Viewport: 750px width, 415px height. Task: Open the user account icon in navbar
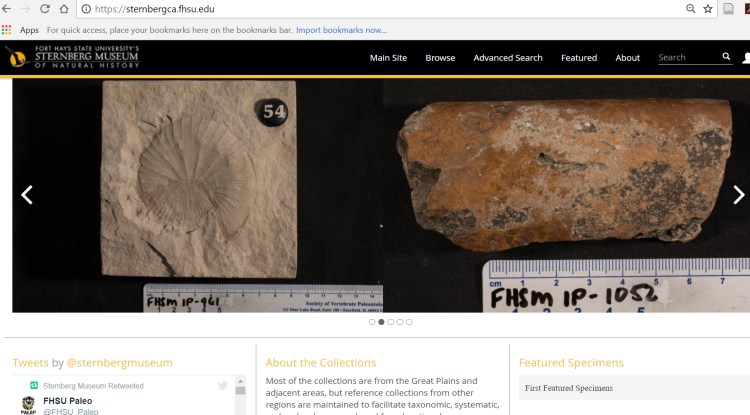pyautogui.click(x=746, y=58)
